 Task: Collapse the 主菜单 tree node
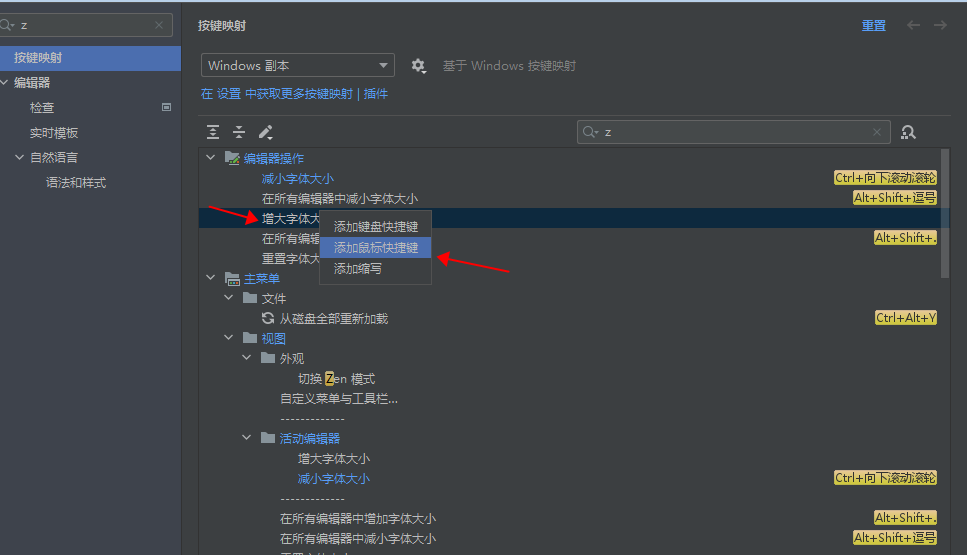(x=210, y=278)
